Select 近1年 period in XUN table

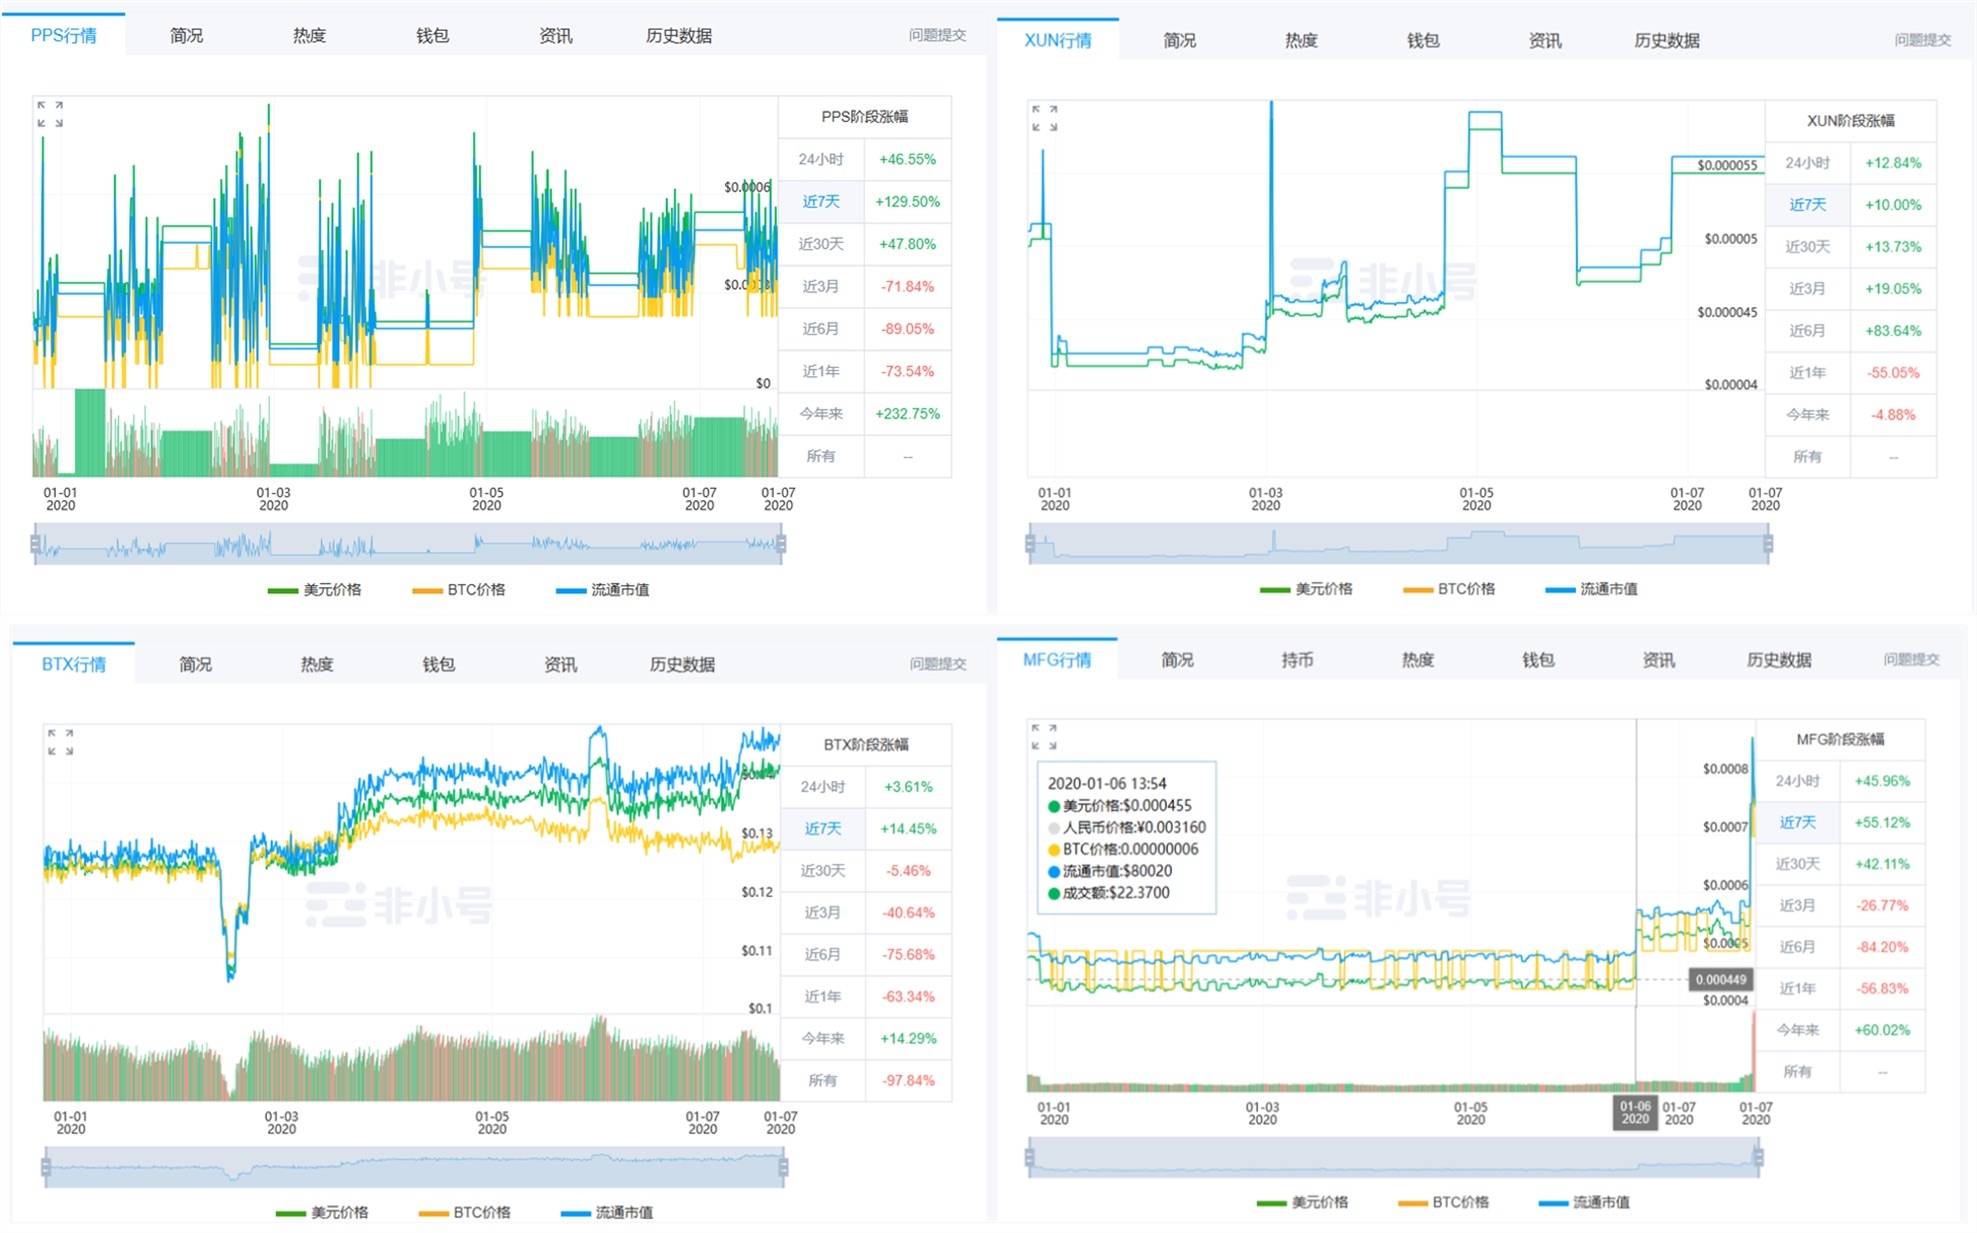tap(1807, 373)
